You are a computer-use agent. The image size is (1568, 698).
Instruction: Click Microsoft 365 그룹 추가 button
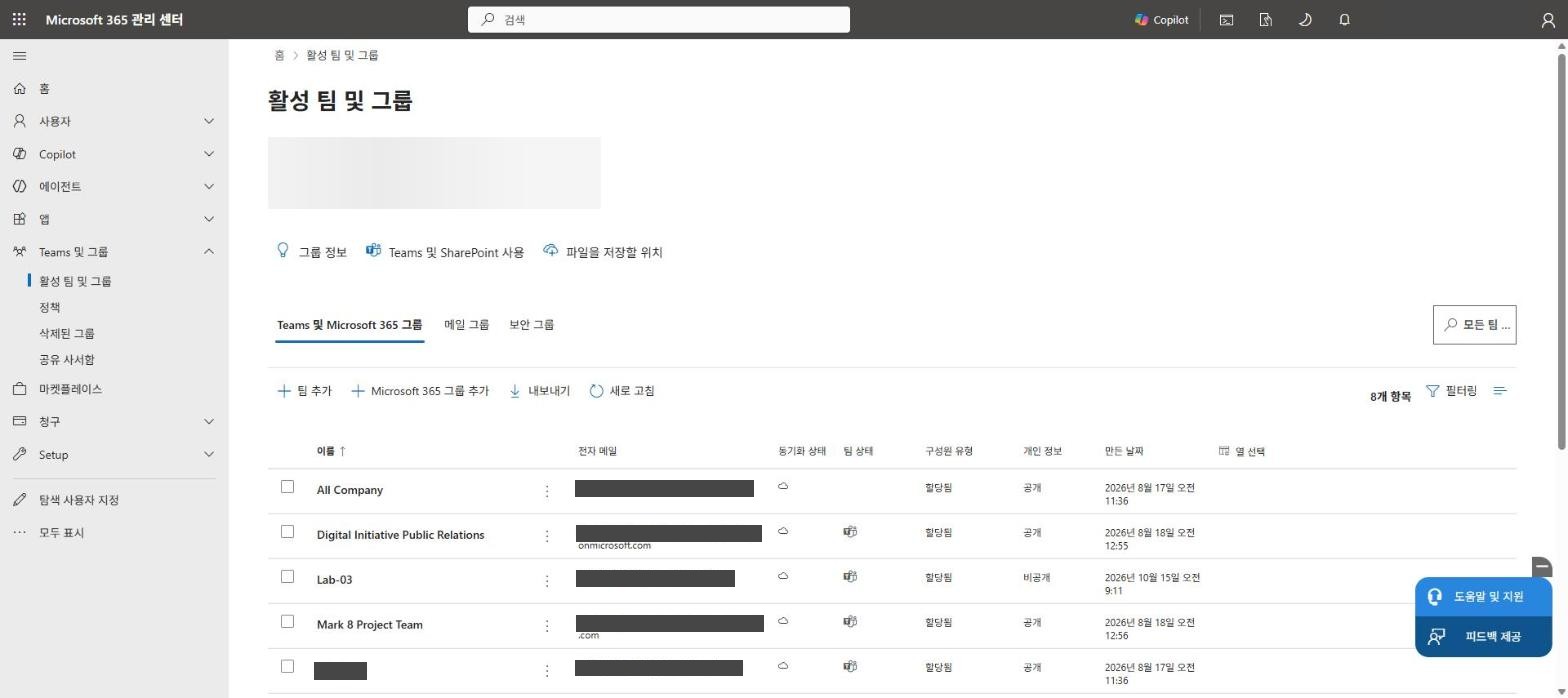[420, 391]
